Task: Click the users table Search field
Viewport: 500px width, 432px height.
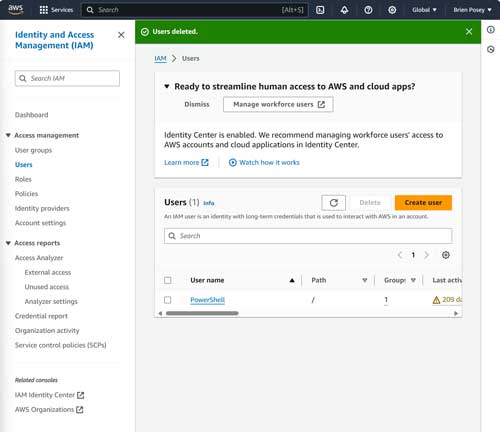Action: (308, 236)
